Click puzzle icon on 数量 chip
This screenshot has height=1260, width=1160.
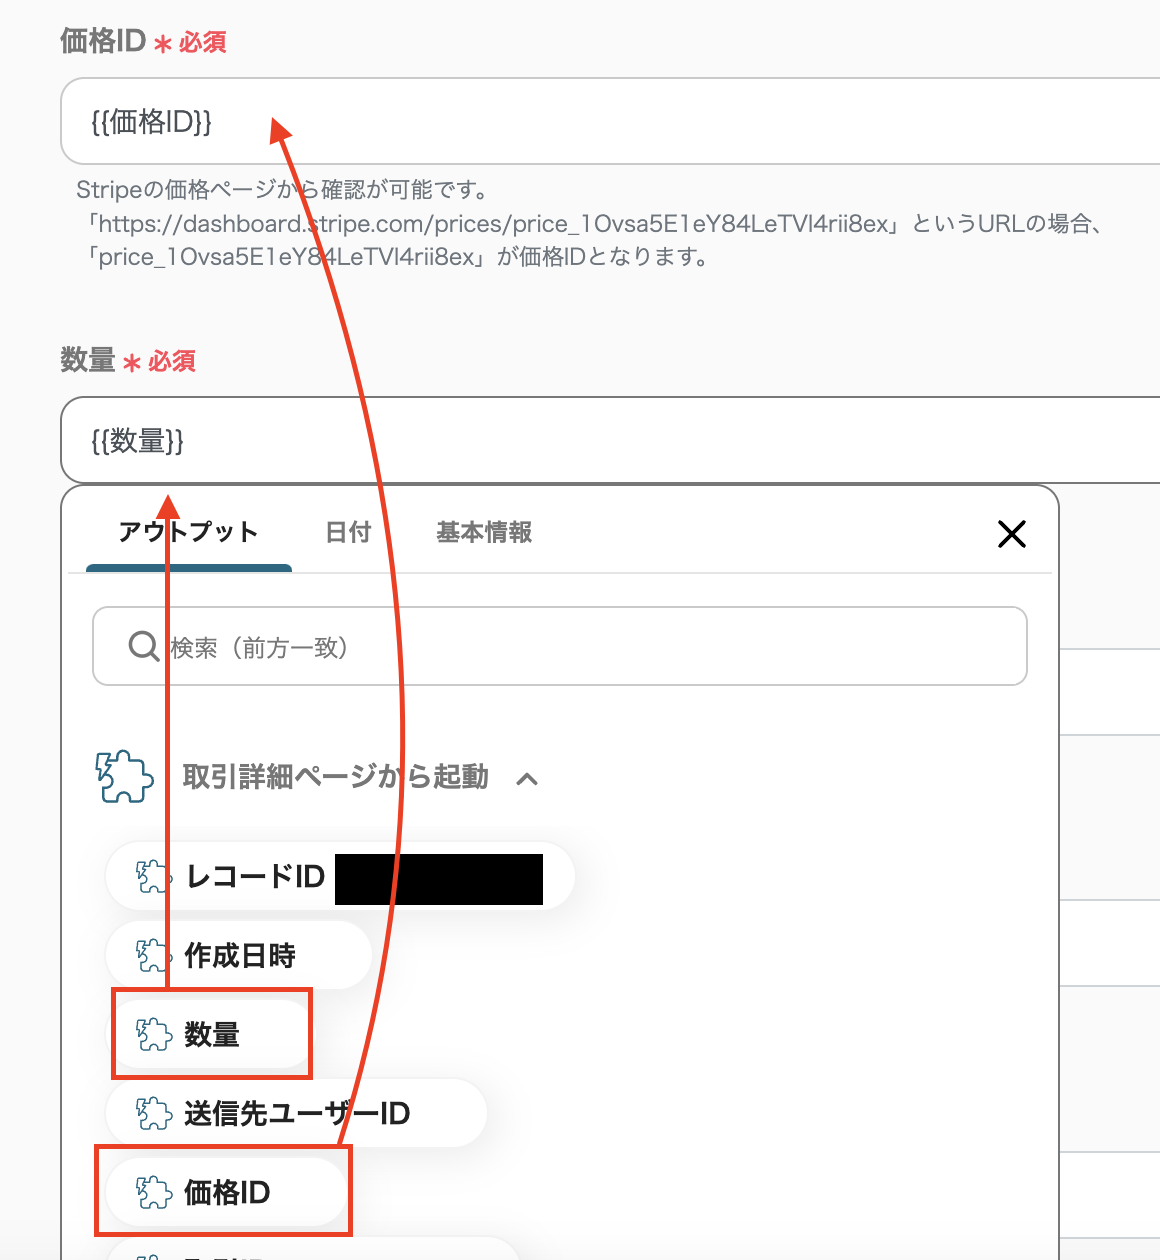point(154,1035)
